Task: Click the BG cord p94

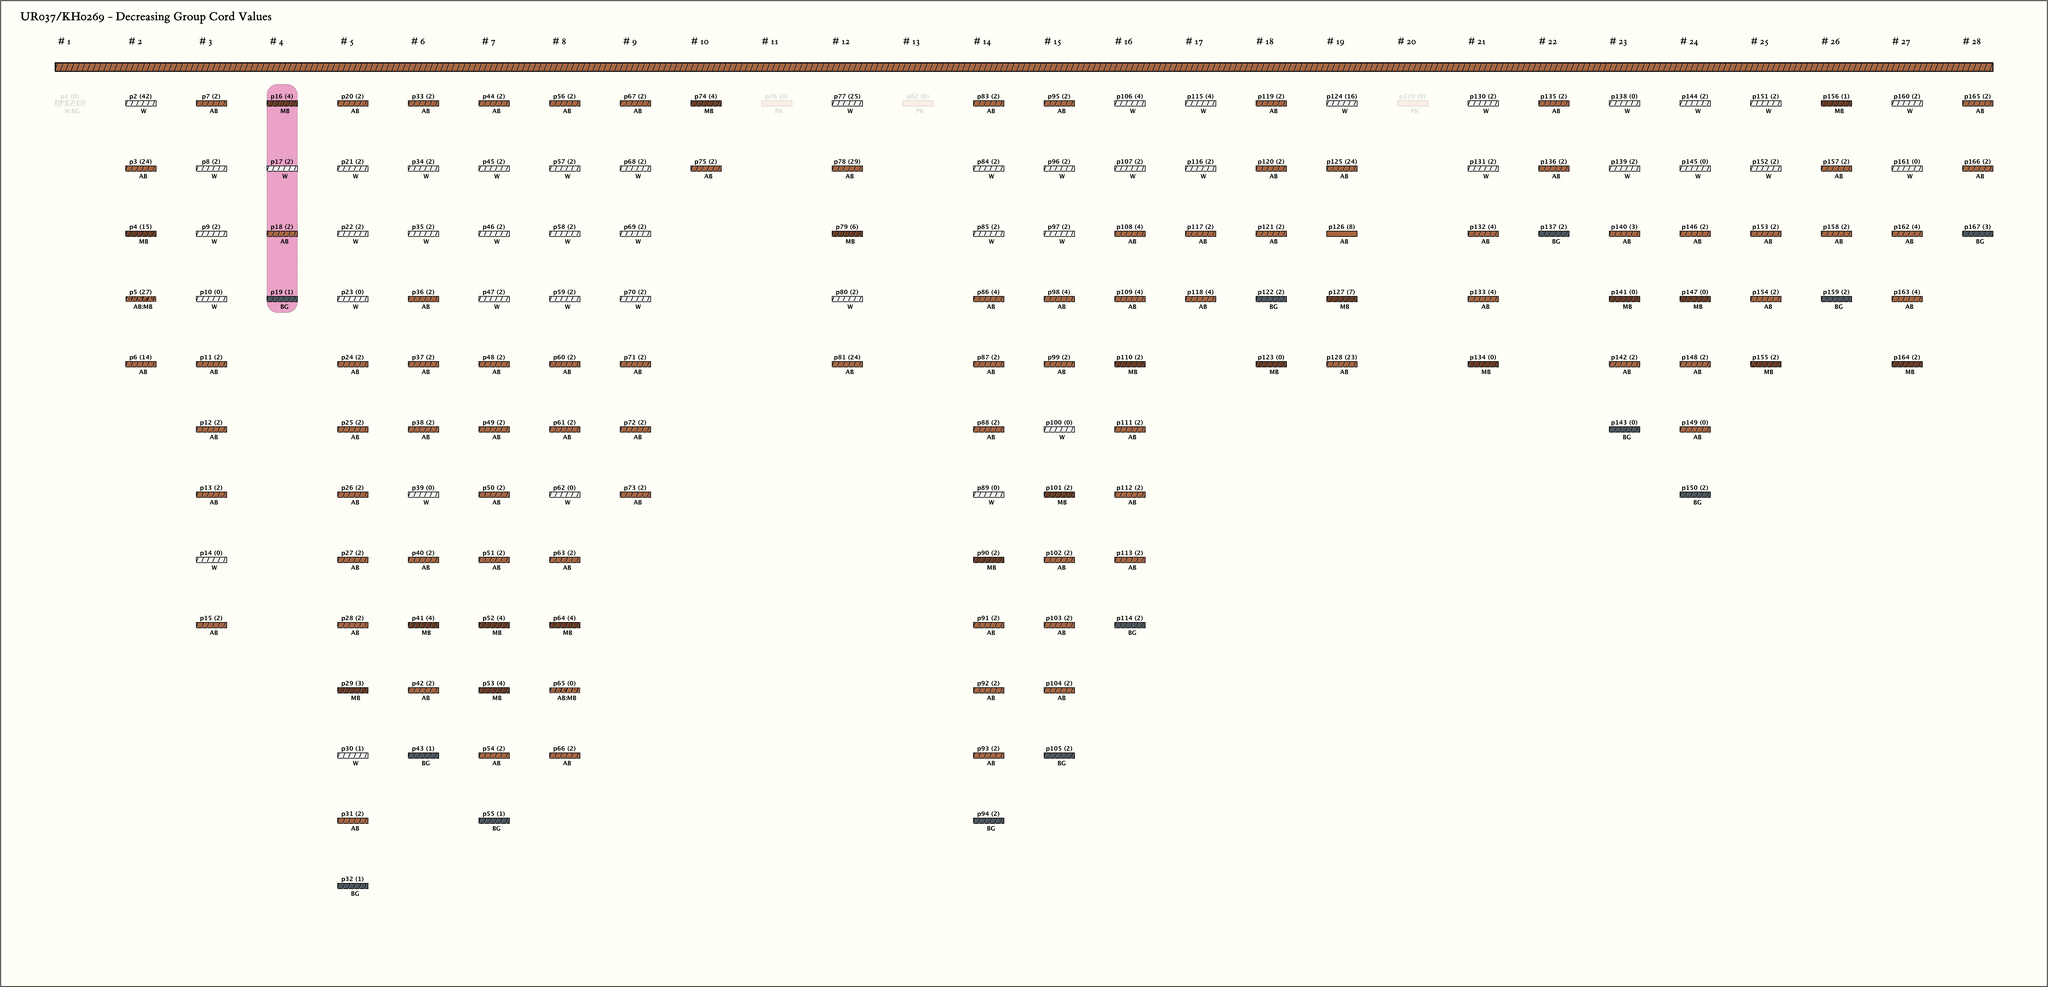Action: click(x=988, y=821)
